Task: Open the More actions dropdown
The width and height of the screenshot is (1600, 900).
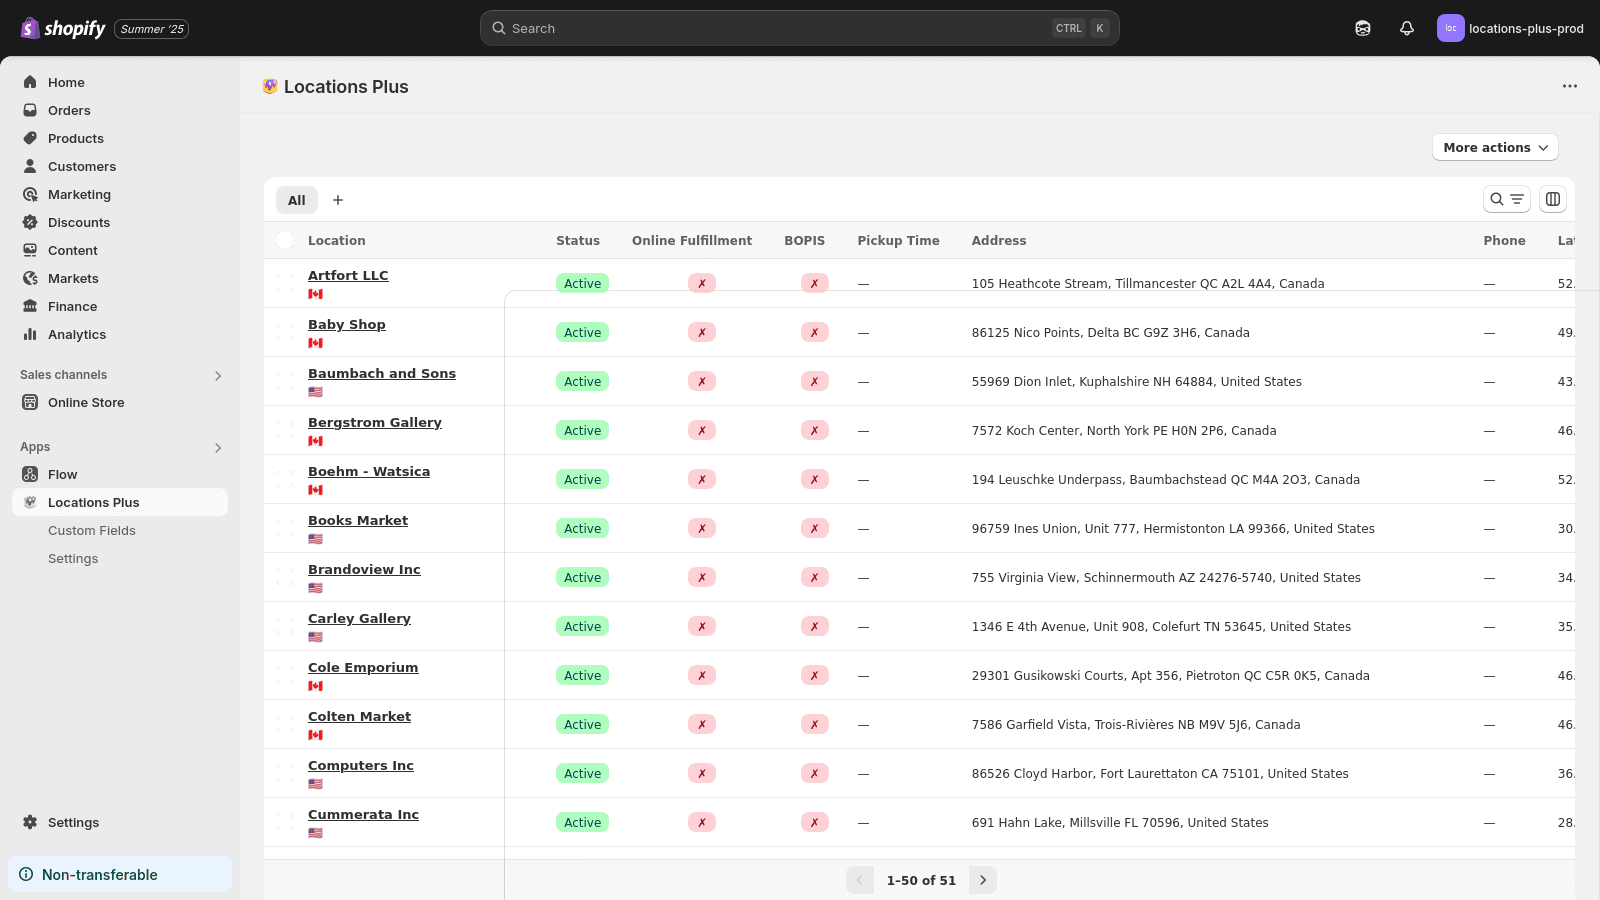Action: (1494, 147)
